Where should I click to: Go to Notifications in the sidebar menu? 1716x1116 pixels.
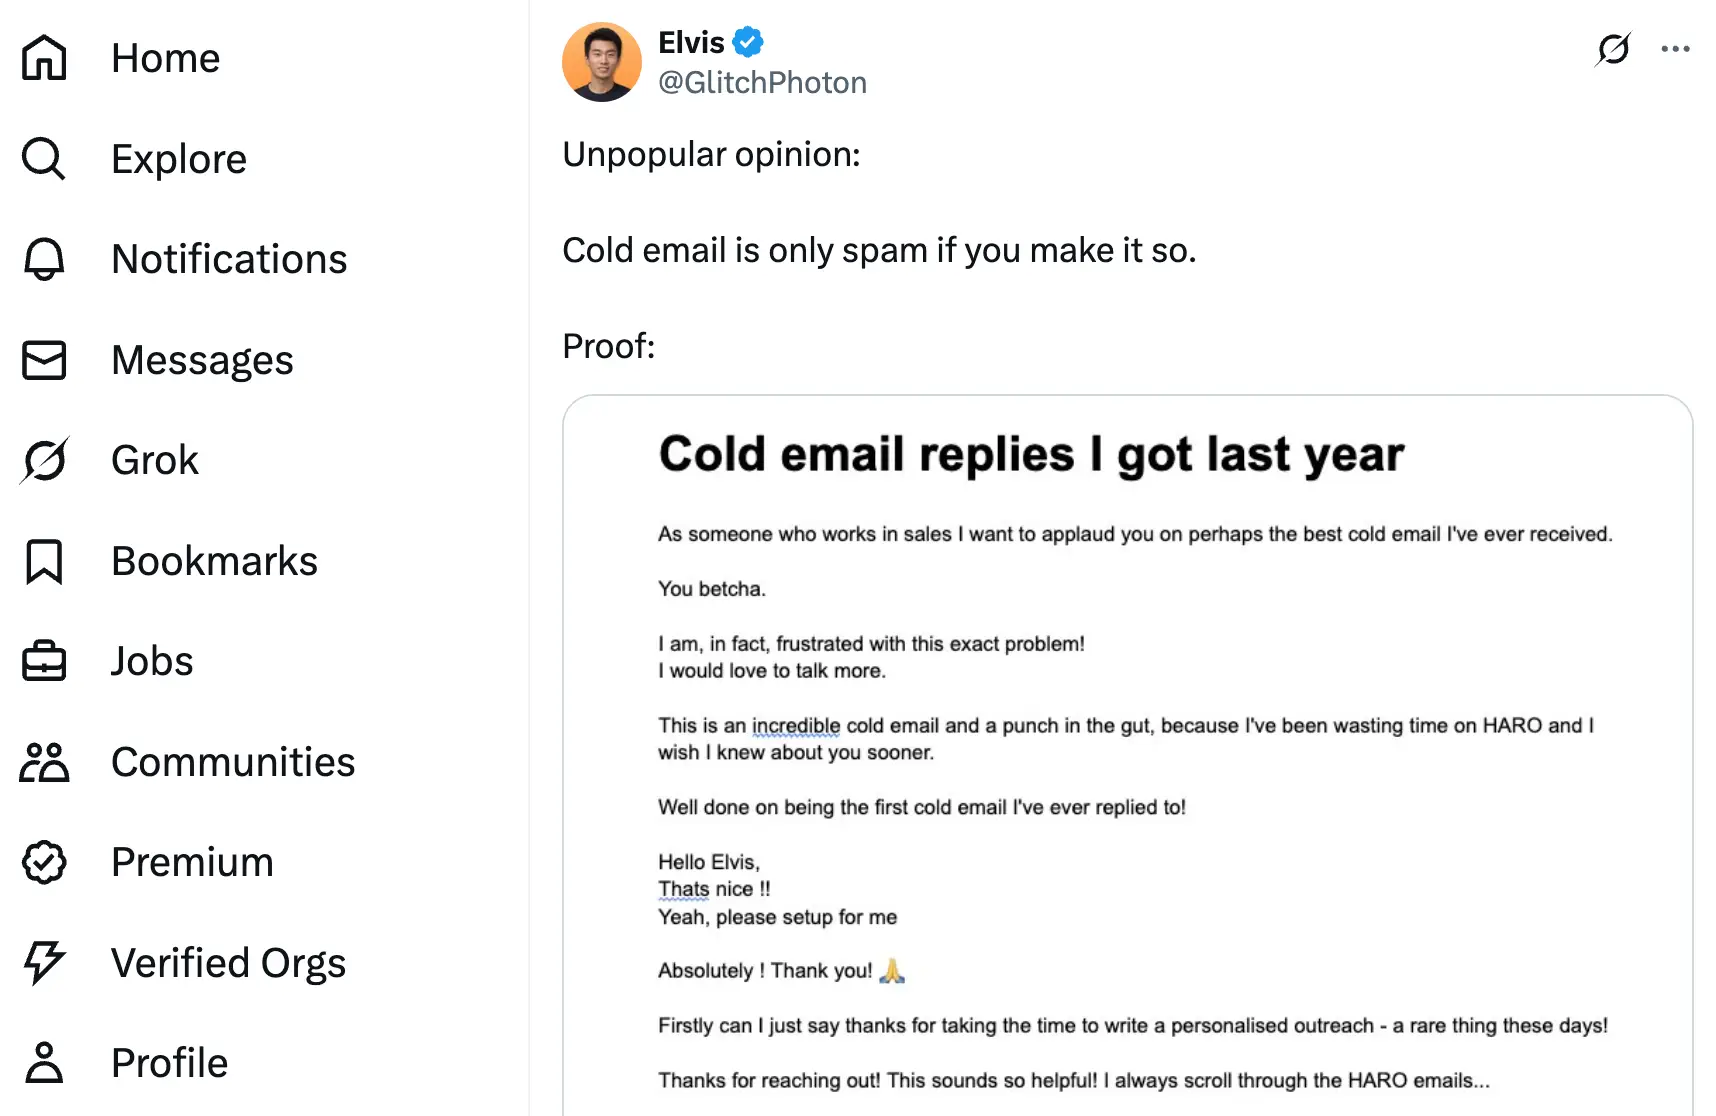point(229,259)
